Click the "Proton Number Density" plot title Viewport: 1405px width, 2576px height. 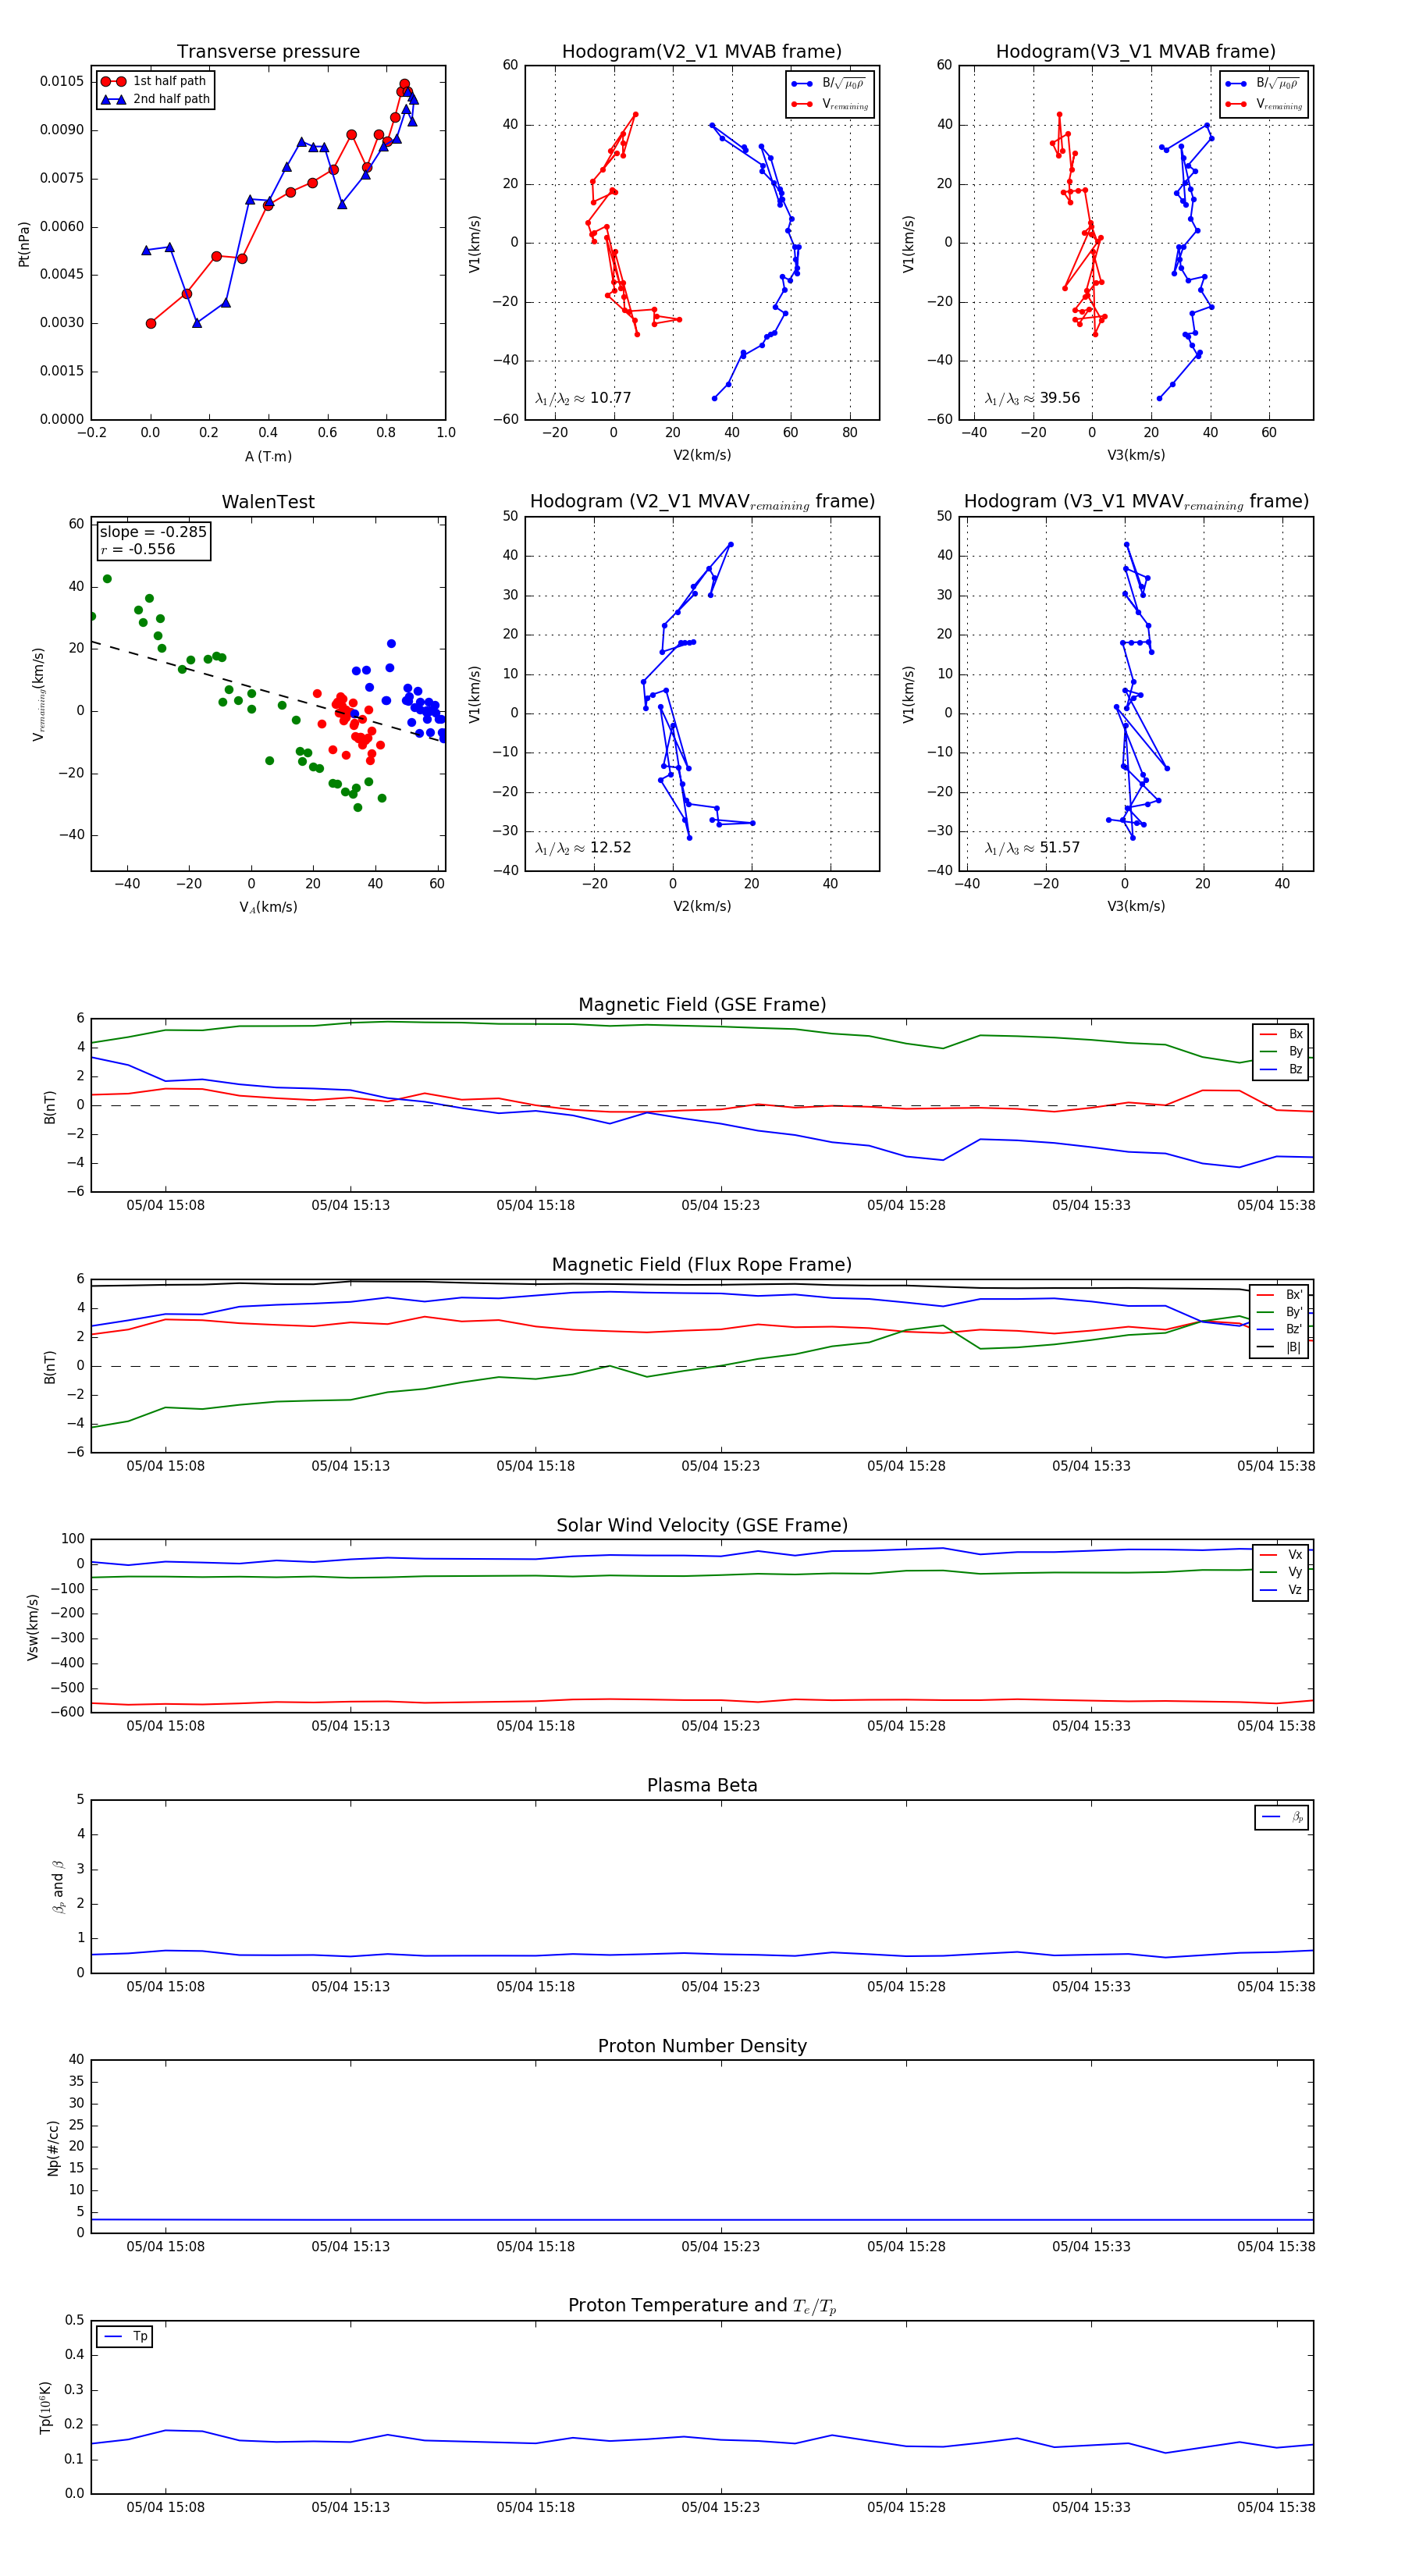[x=702, y=2046]
